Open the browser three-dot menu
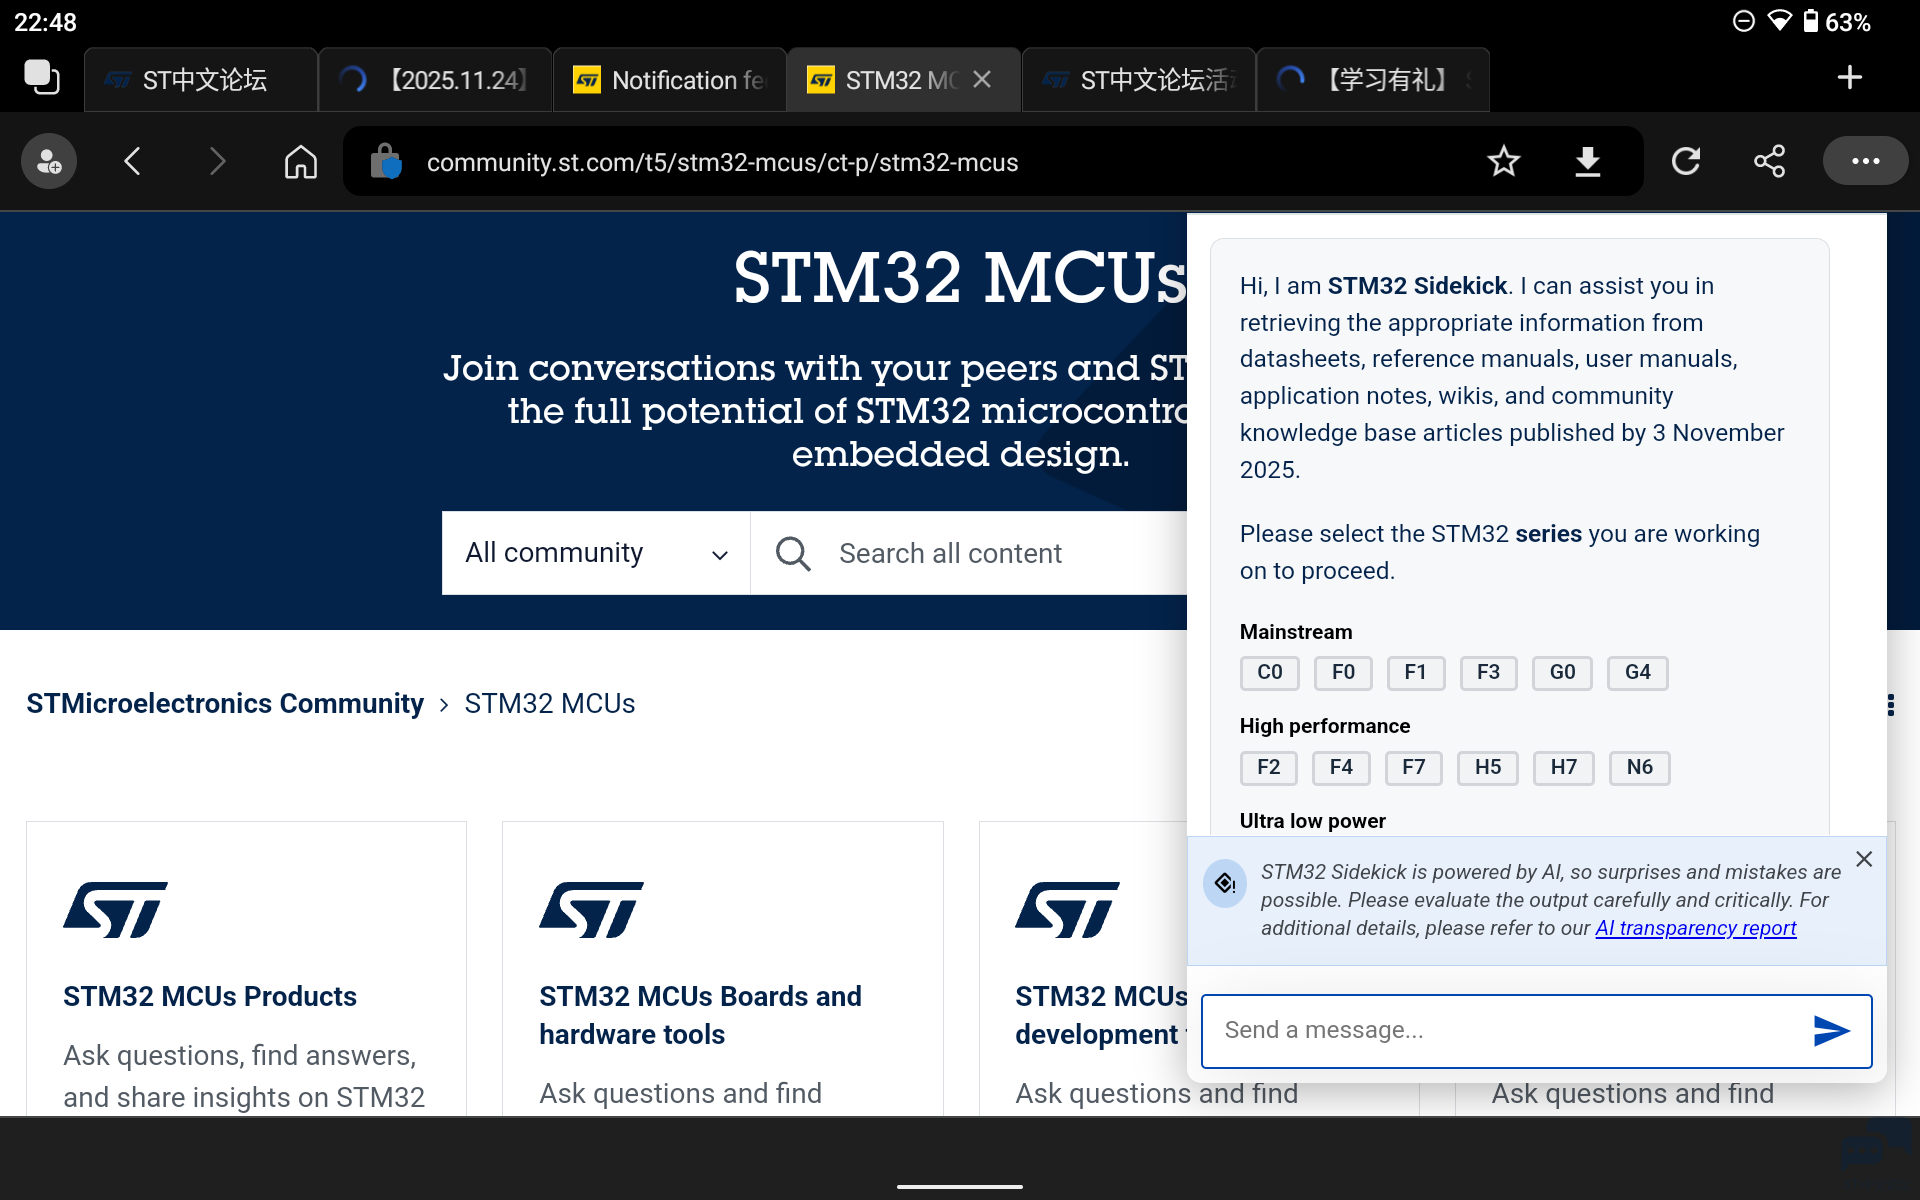 [1865, 161]
